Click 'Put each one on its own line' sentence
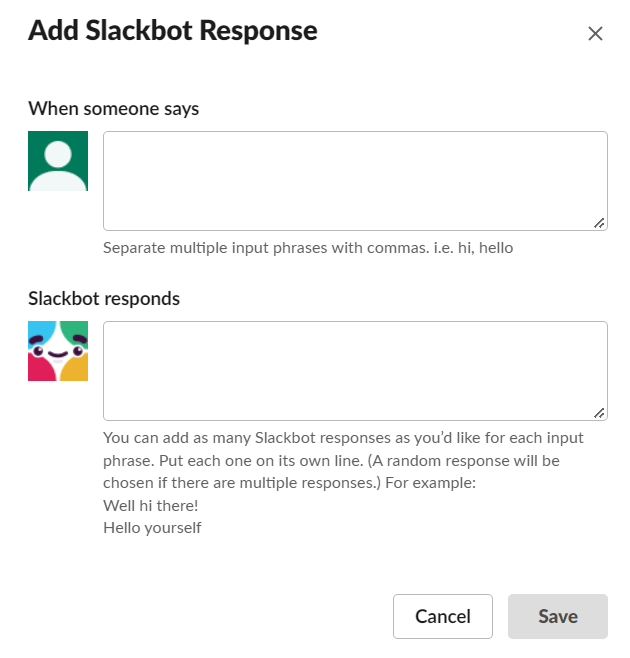 click(261, 461)
